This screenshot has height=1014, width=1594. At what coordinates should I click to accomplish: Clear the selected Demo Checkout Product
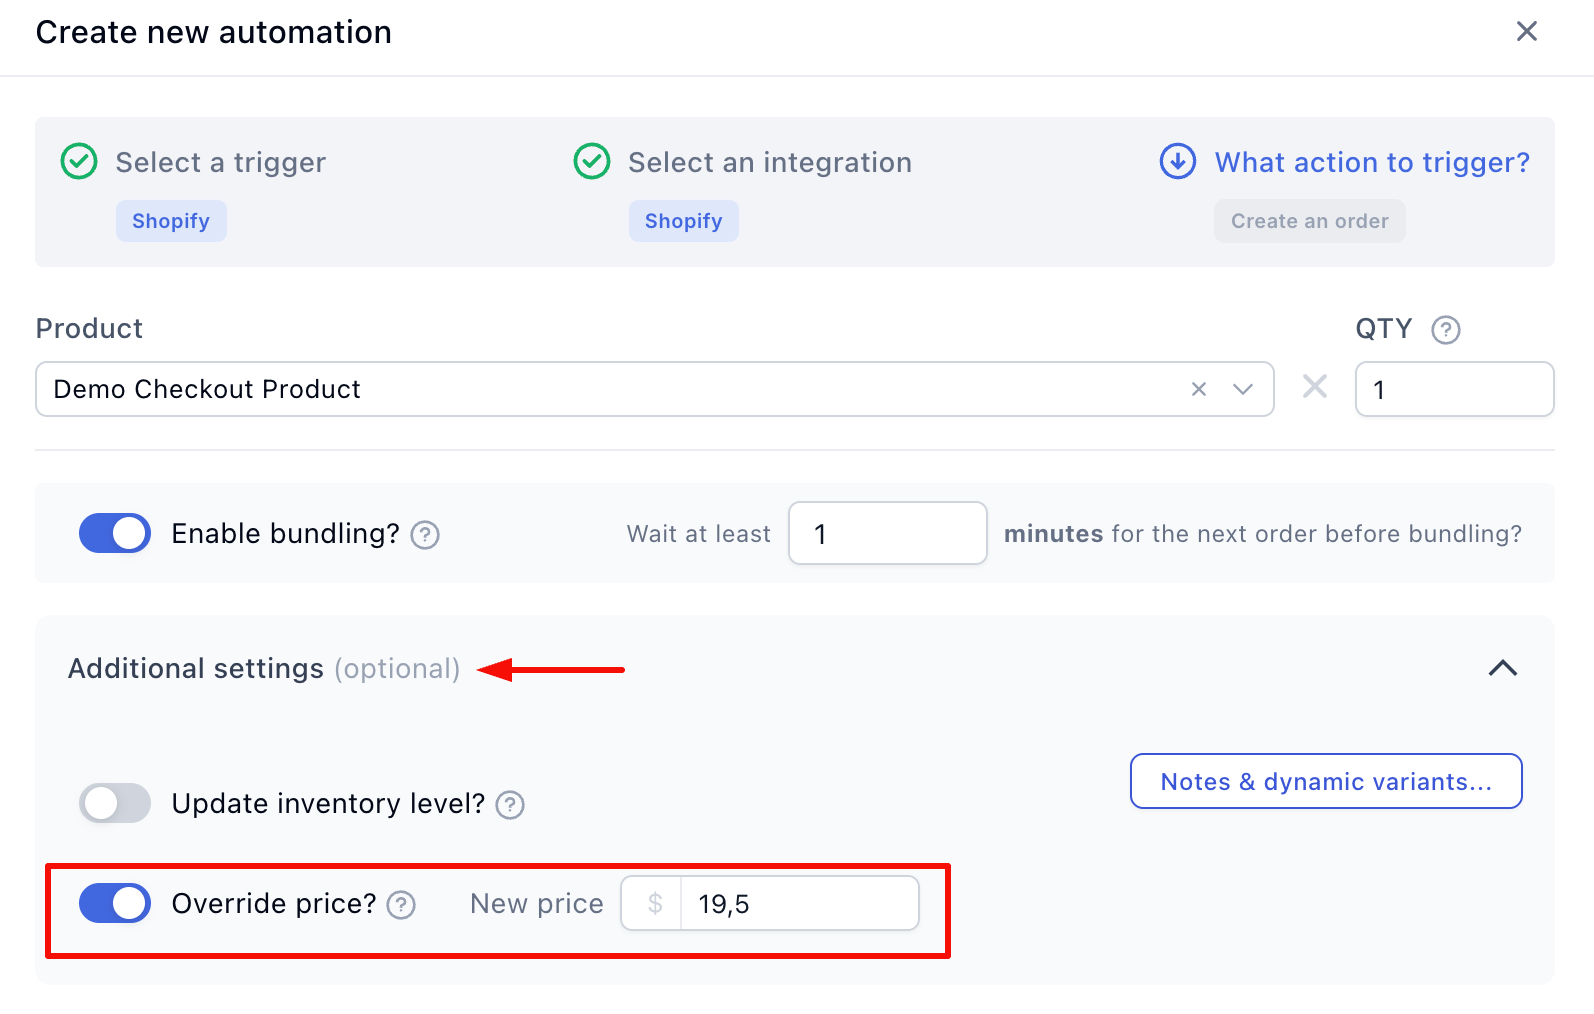click(x=1198, y=389)
